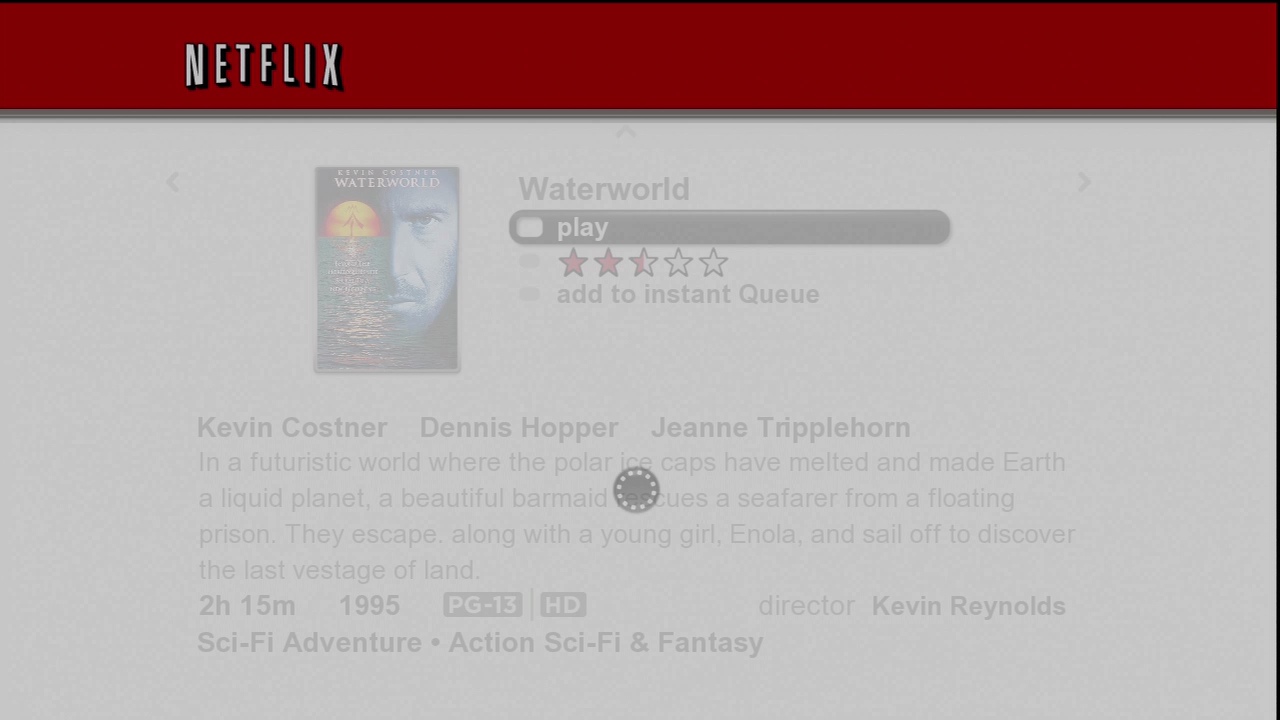Rate the movie five stars

click(x=713, y=263)
